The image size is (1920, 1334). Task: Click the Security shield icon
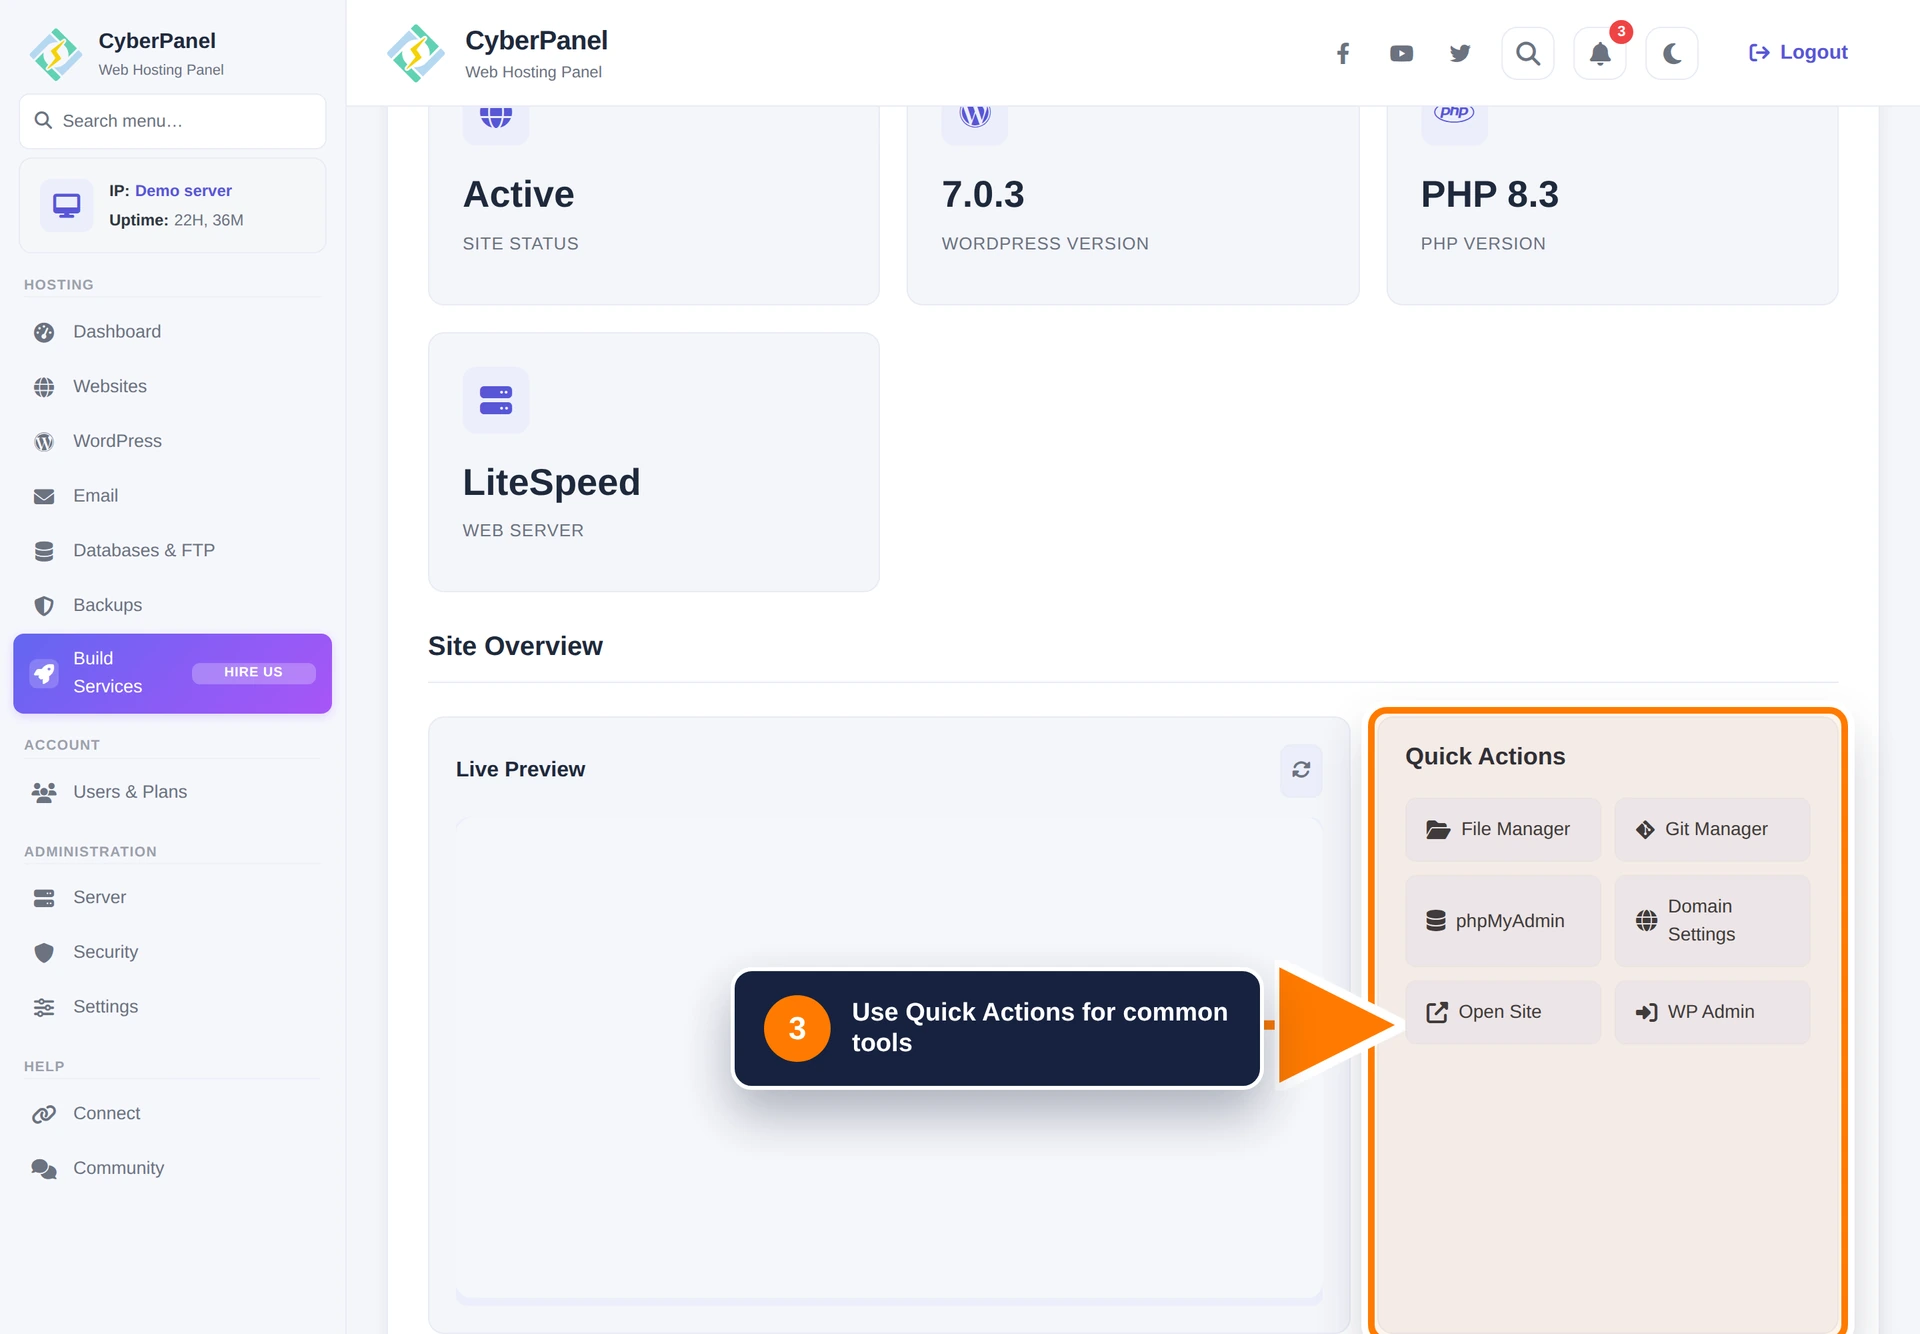(x=44, y=953)
